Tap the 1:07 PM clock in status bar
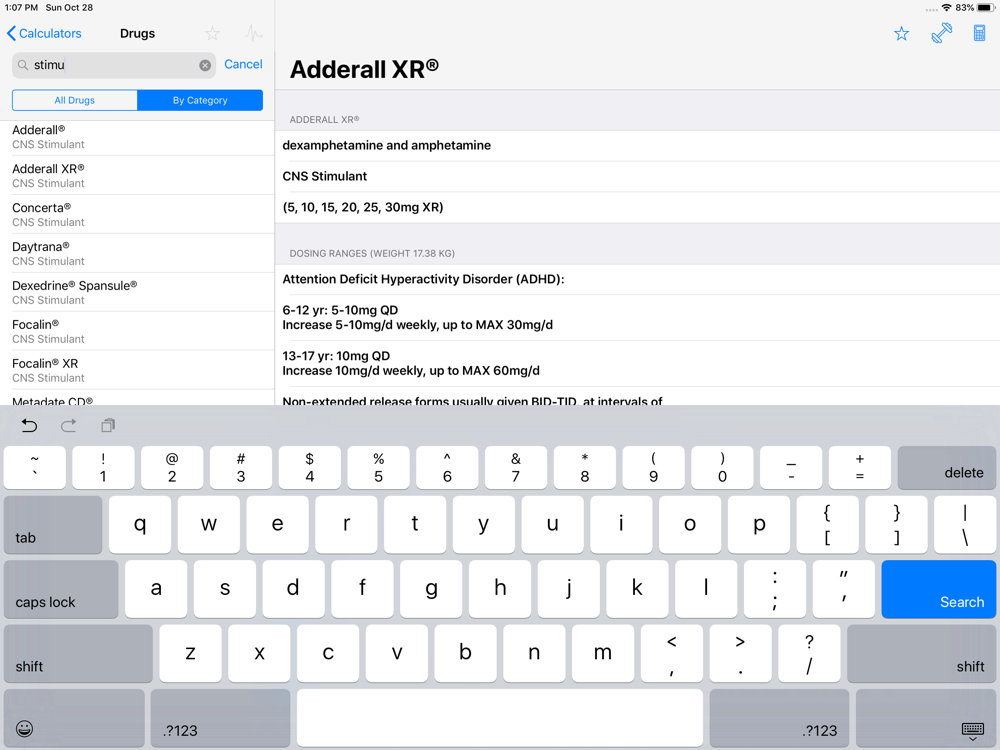The height and width of the screenshot is (750, 1000). 21,8
